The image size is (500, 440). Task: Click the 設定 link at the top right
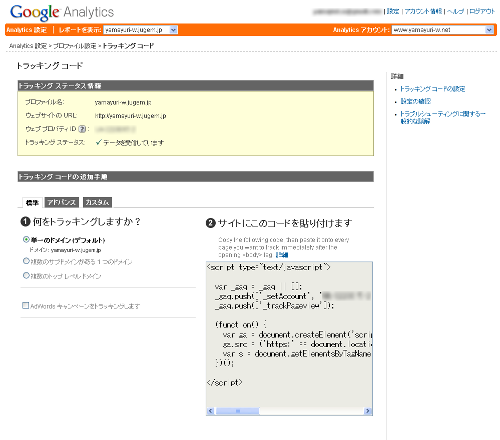pos(393,11)
